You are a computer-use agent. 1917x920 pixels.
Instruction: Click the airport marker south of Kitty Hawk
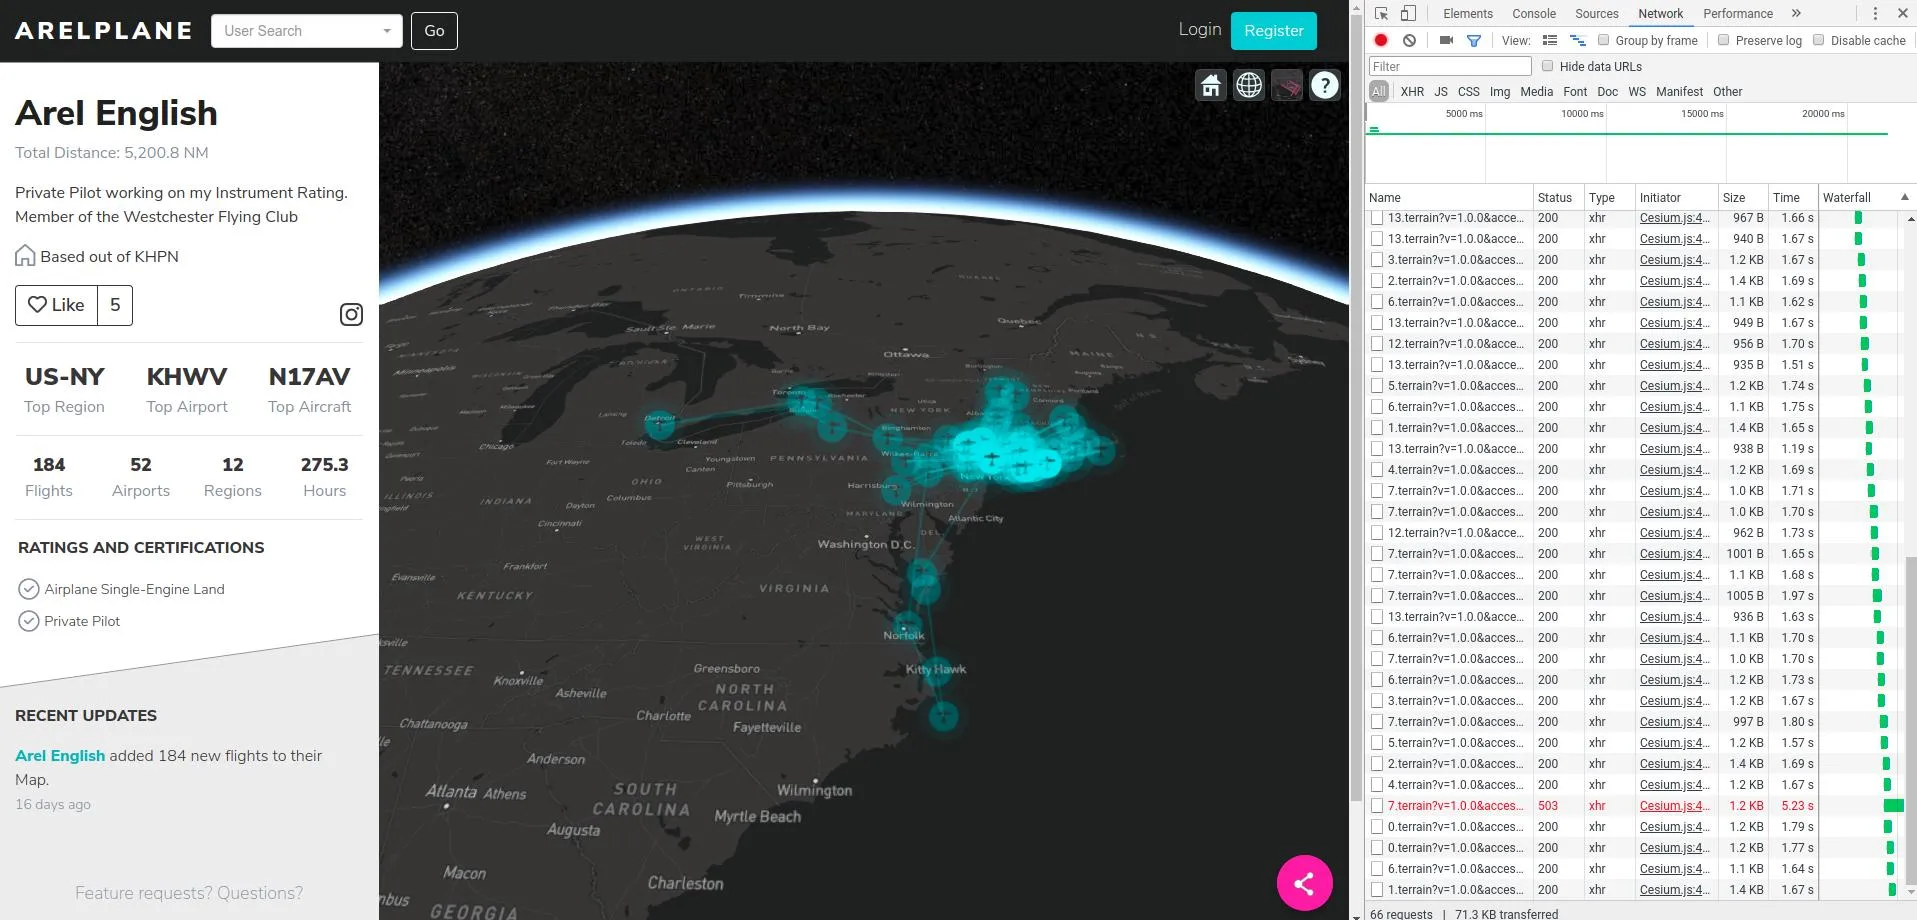click(x=943, y=716)
